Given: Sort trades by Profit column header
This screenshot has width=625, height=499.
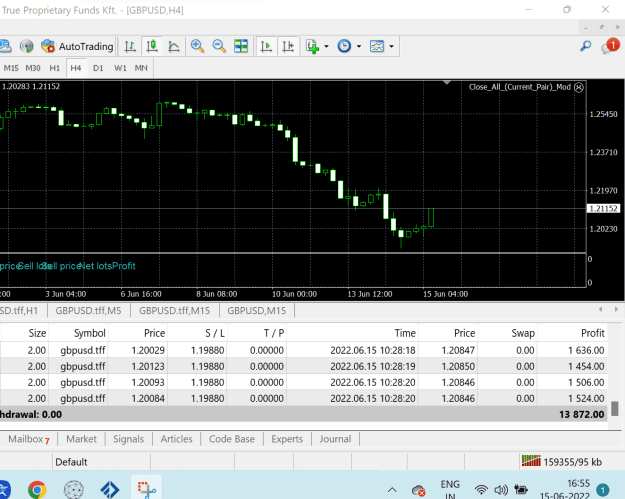Looking at the screenshot, I should click(572, 333).
